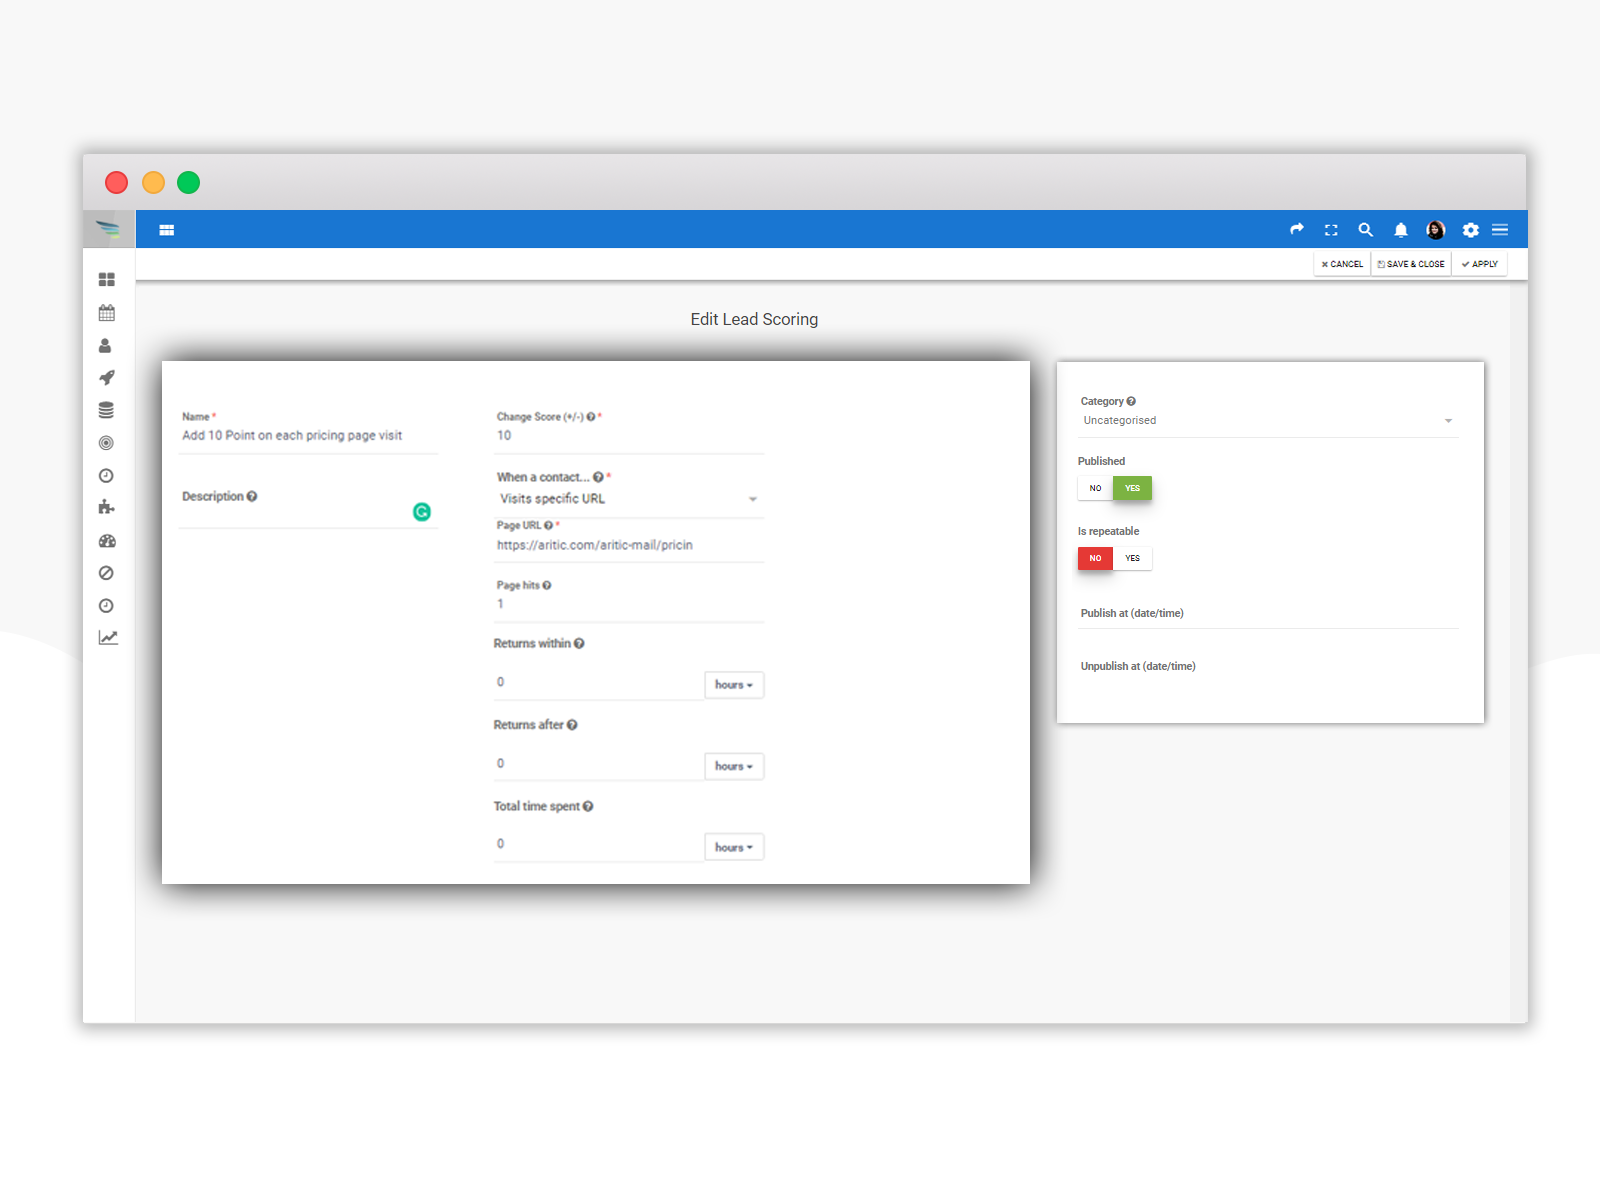Click help icon next to Returns after
The width and height of the screenshot is (1600, 1200).
572,725
